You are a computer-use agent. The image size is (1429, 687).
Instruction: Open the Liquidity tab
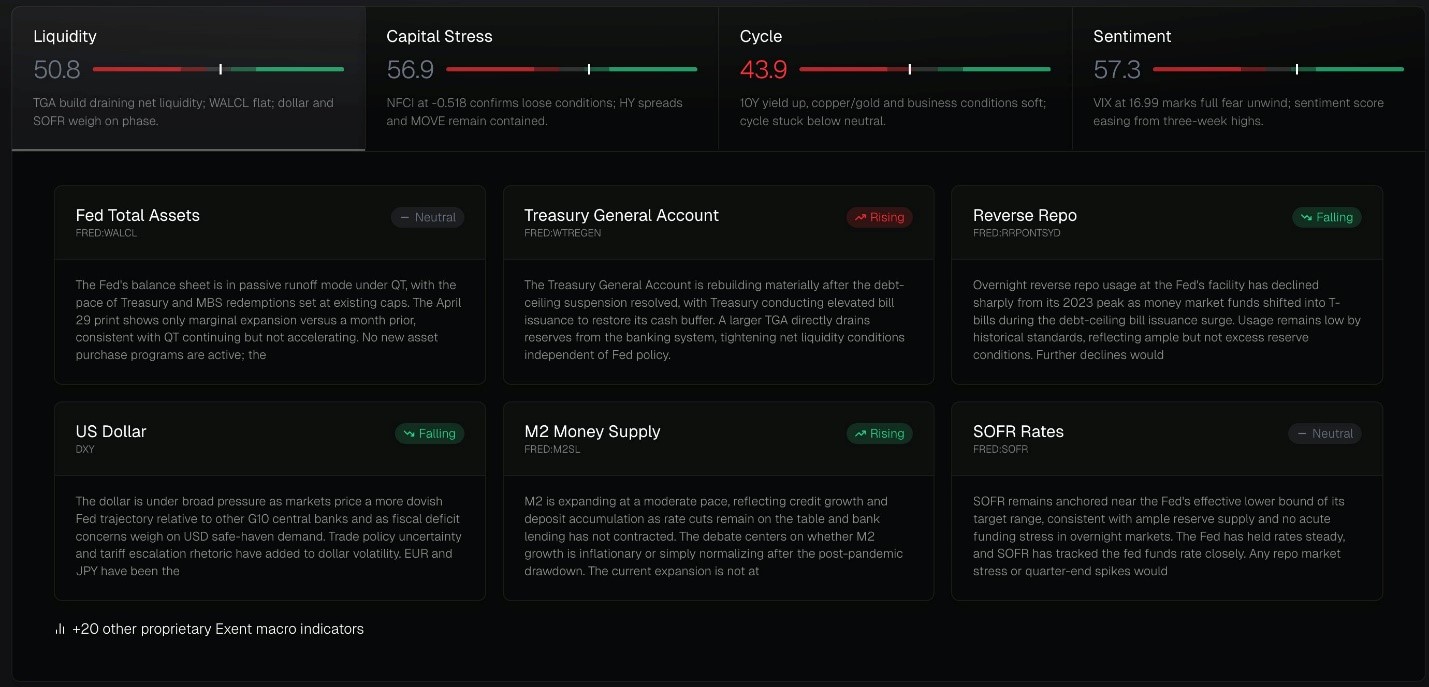coord(188,79)
